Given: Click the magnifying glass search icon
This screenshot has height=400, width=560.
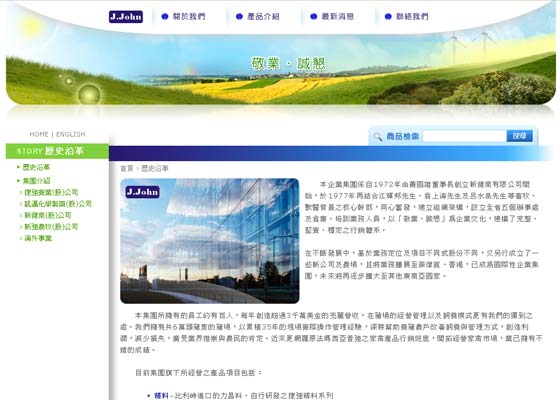Looking at the screenshot, I should (x=378, y=136).
